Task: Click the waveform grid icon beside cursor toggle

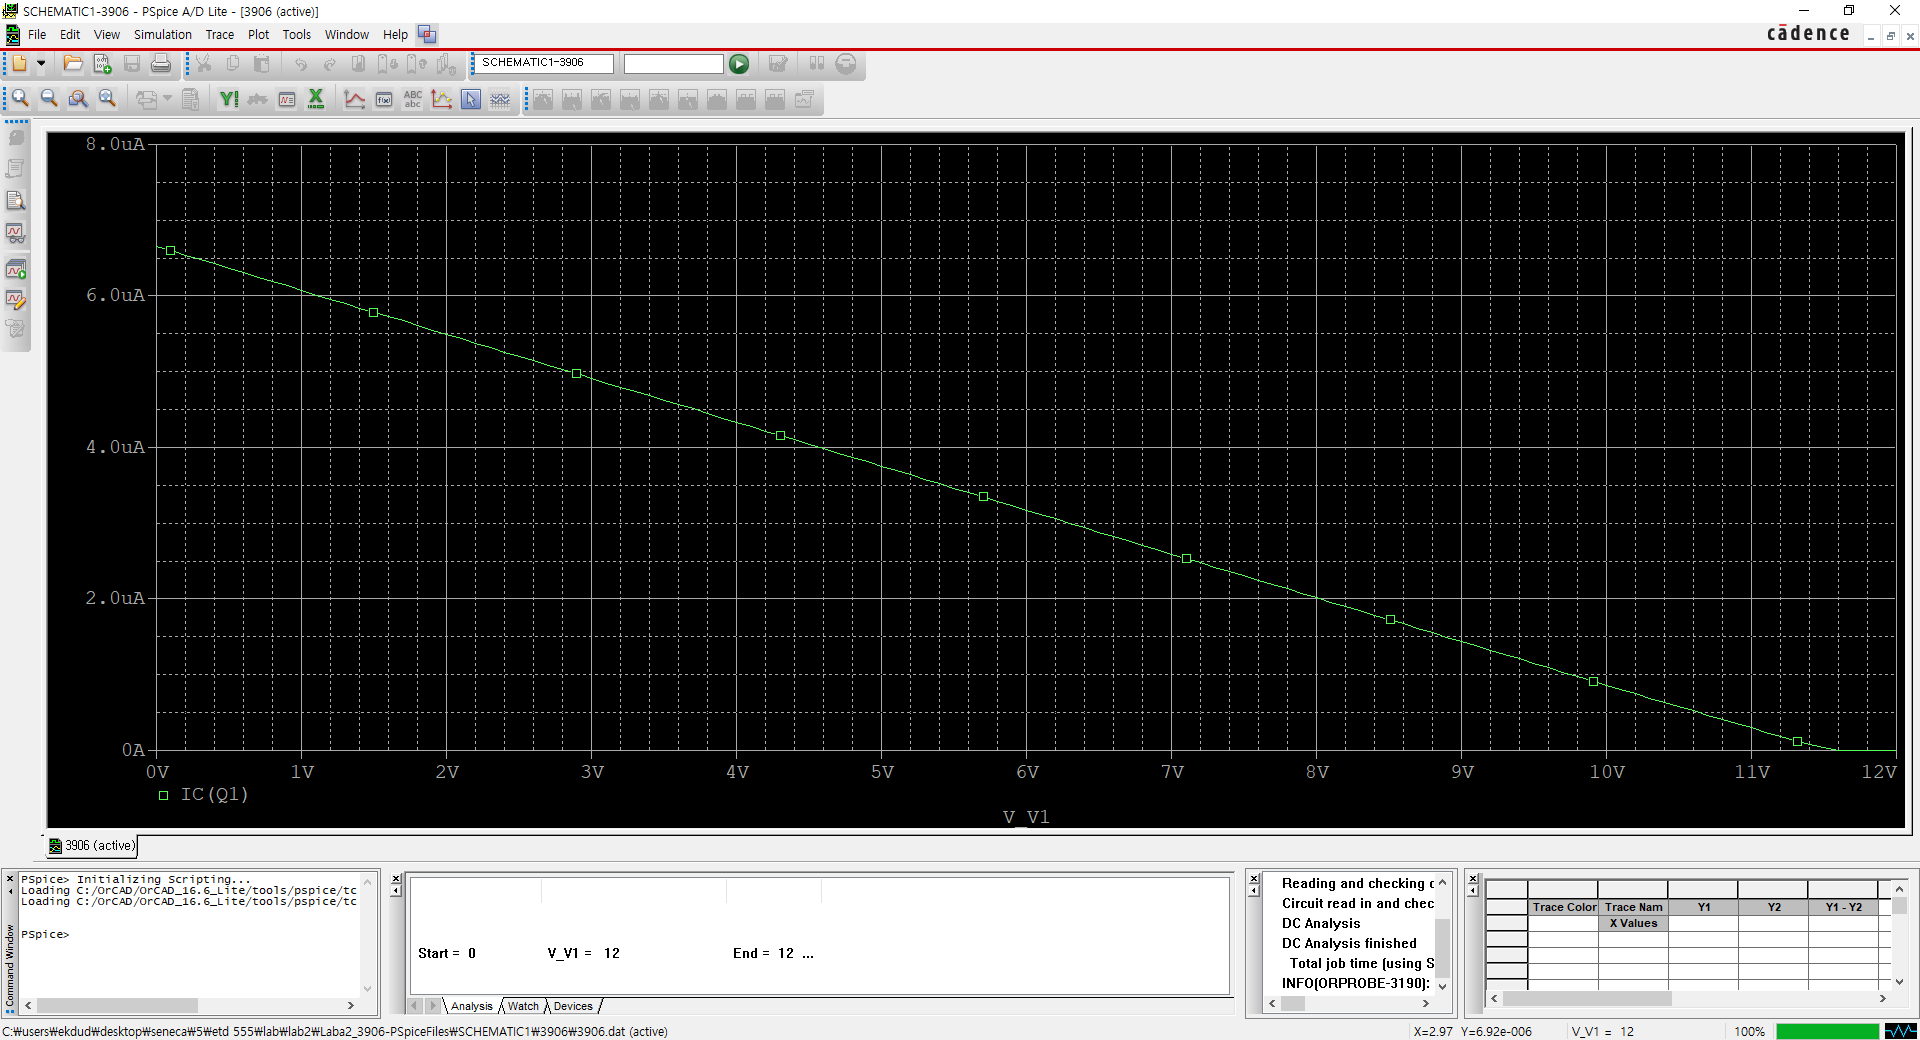Action: pos(500,99)
